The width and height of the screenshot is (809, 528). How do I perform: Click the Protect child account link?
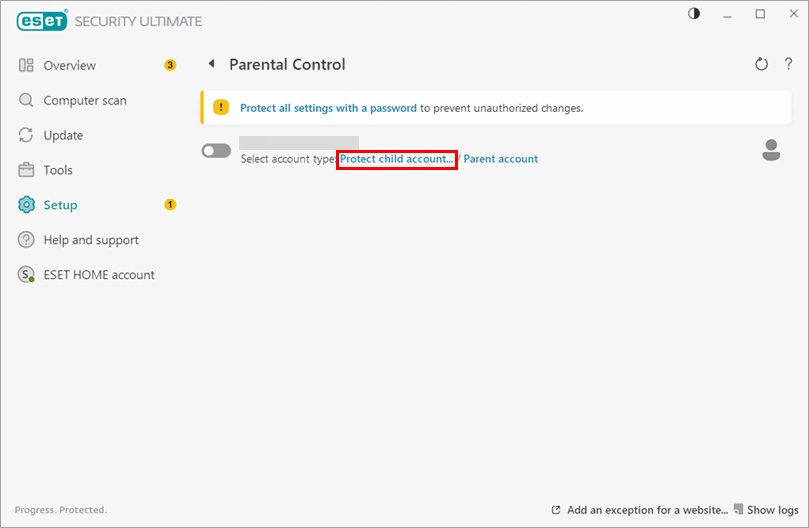point(397,159)
